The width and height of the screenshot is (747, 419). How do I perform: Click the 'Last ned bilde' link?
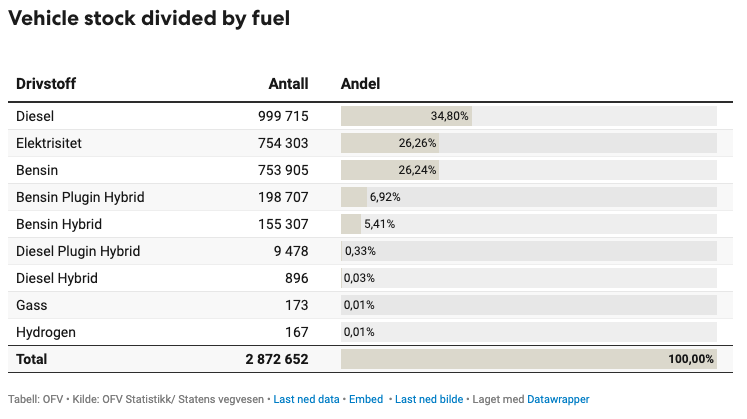[429, 399]
